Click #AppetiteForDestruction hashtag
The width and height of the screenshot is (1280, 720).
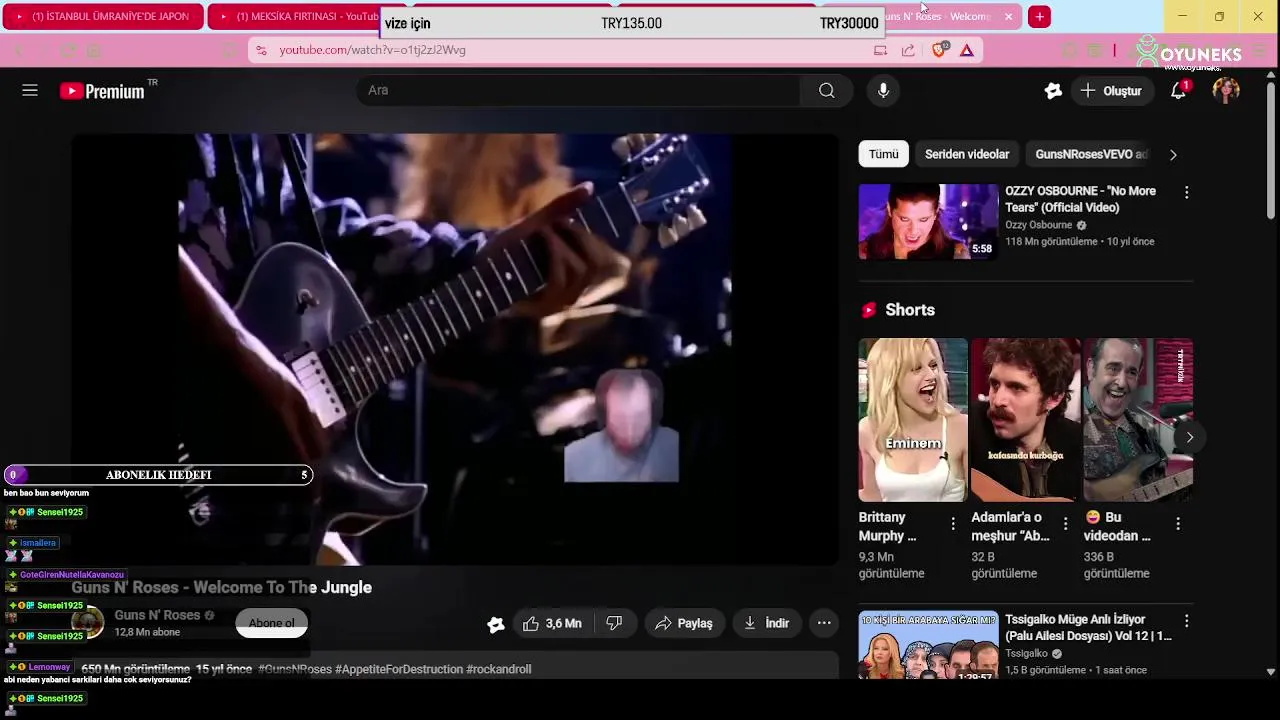click(398, 669)
